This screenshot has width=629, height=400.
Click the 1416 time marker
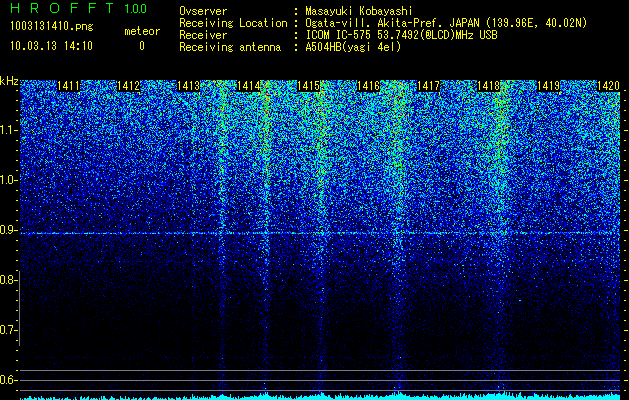coord(369,86)
